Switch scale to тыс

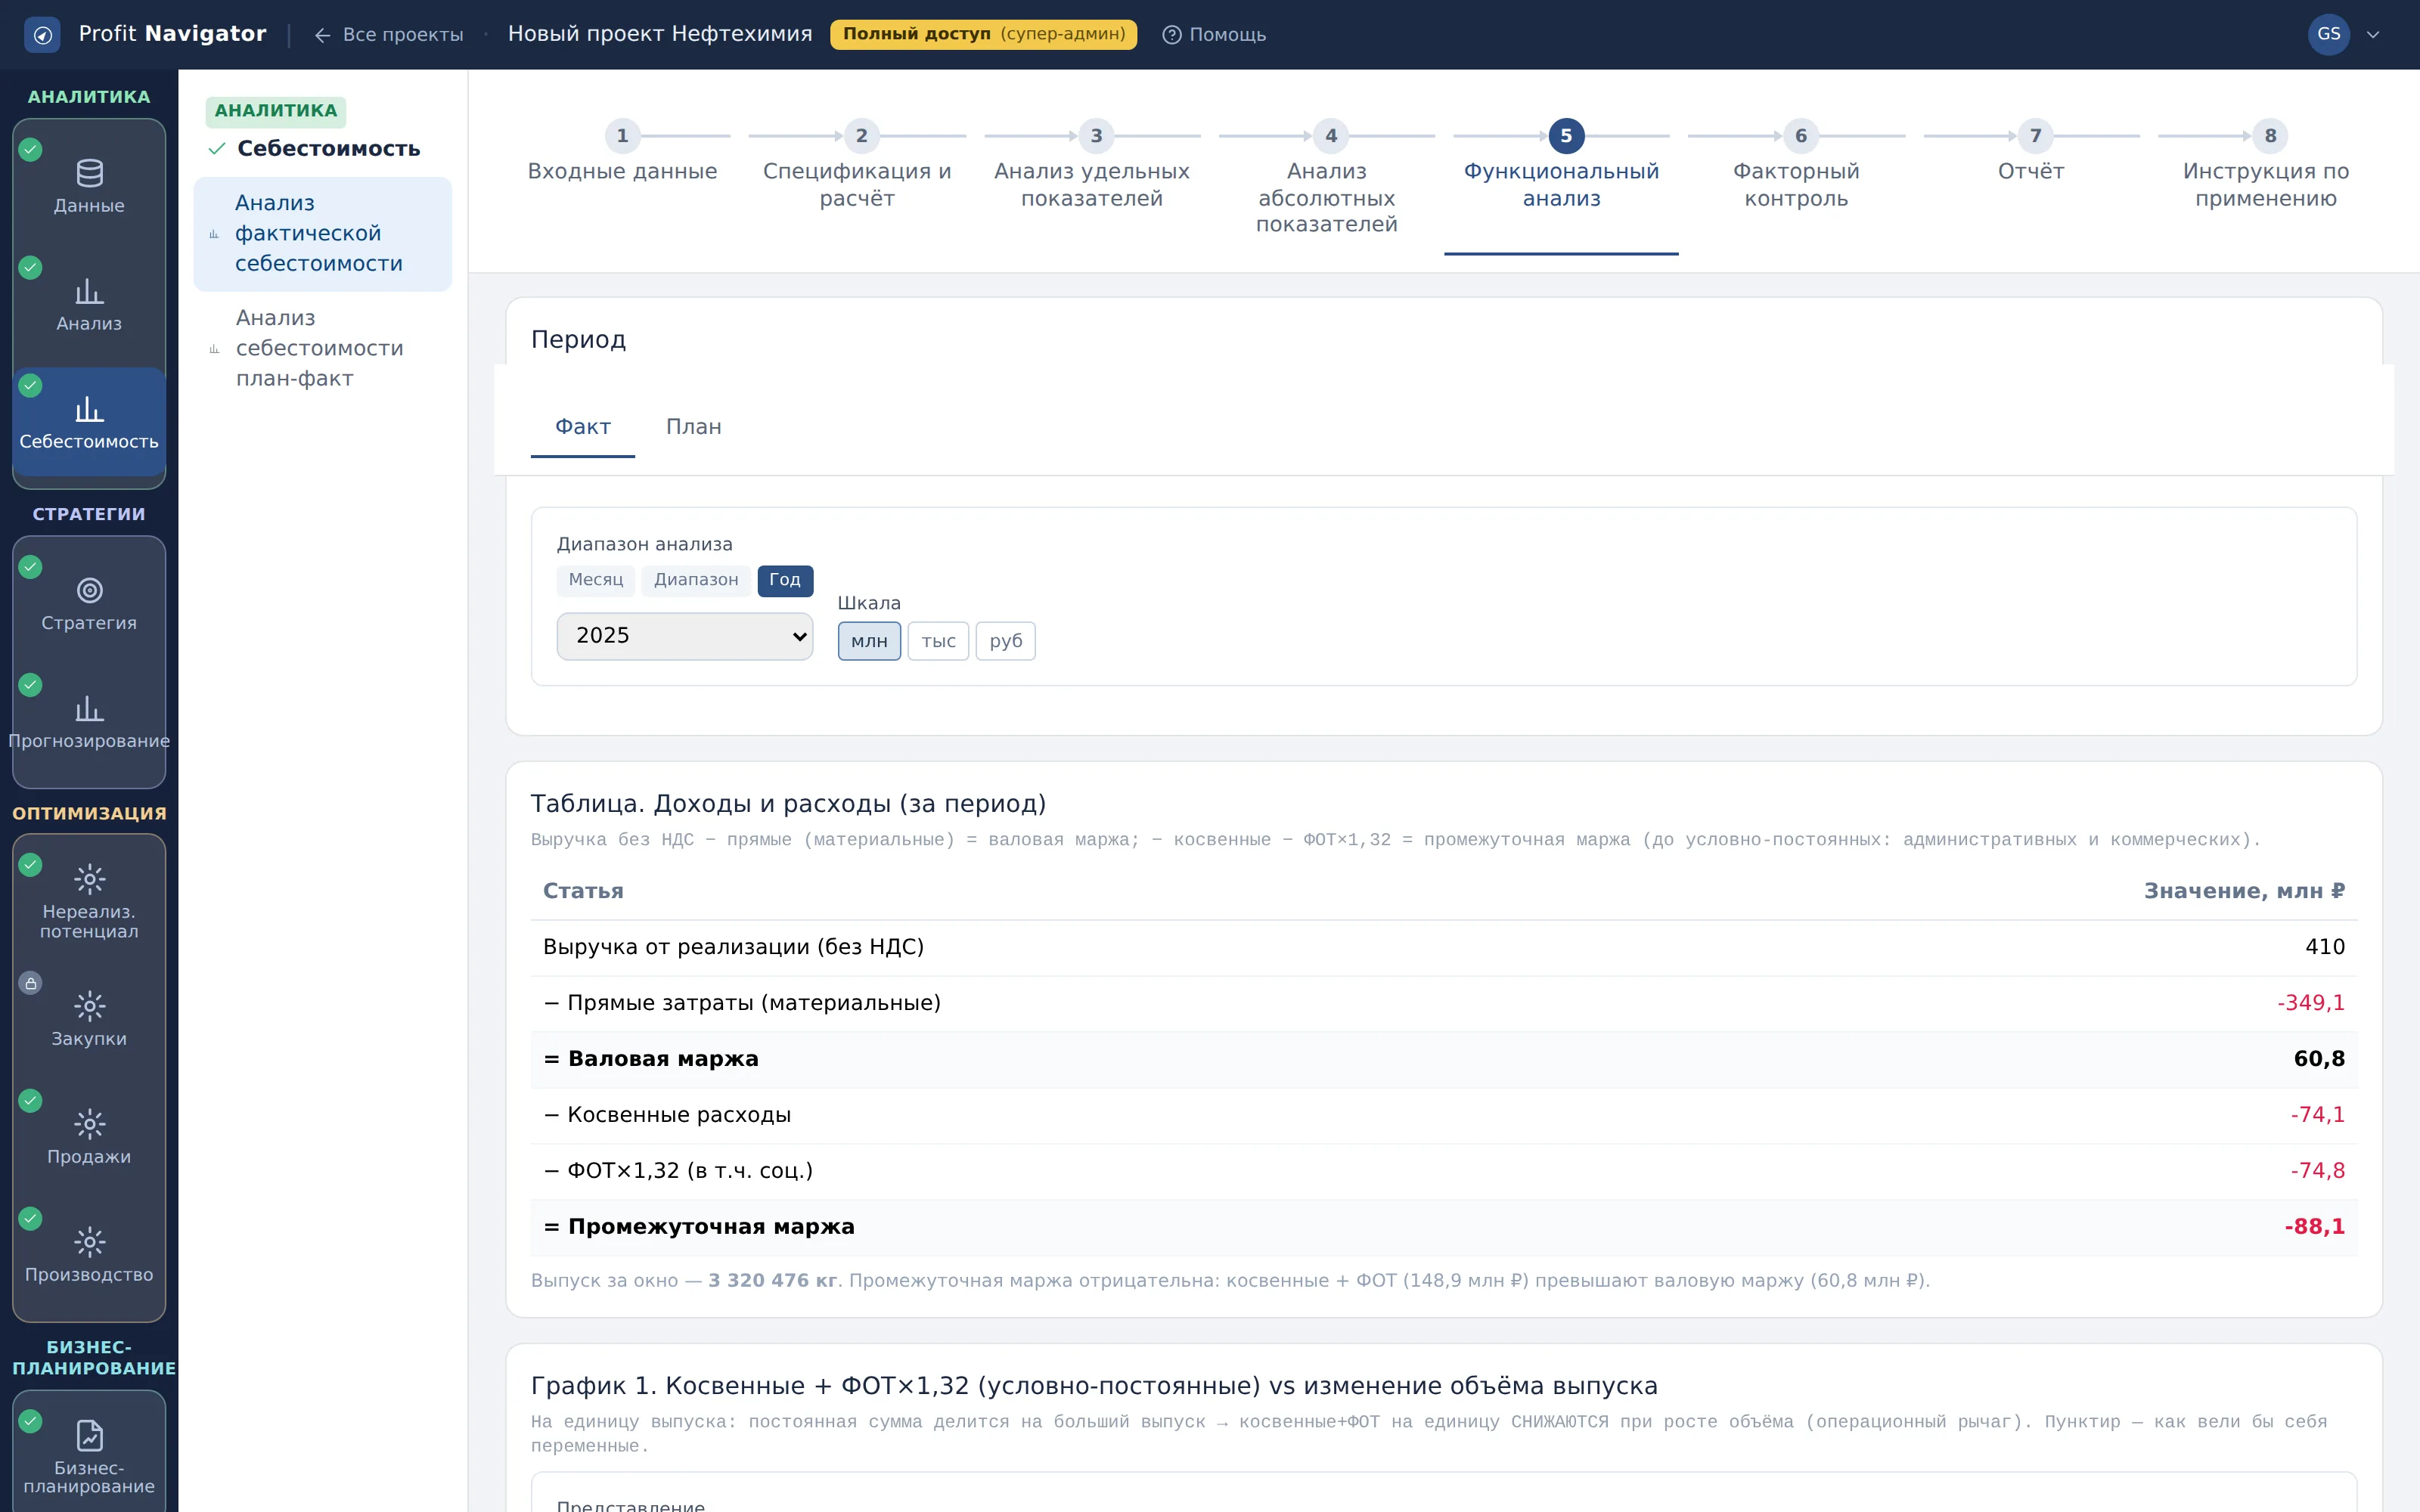(938, 641)
